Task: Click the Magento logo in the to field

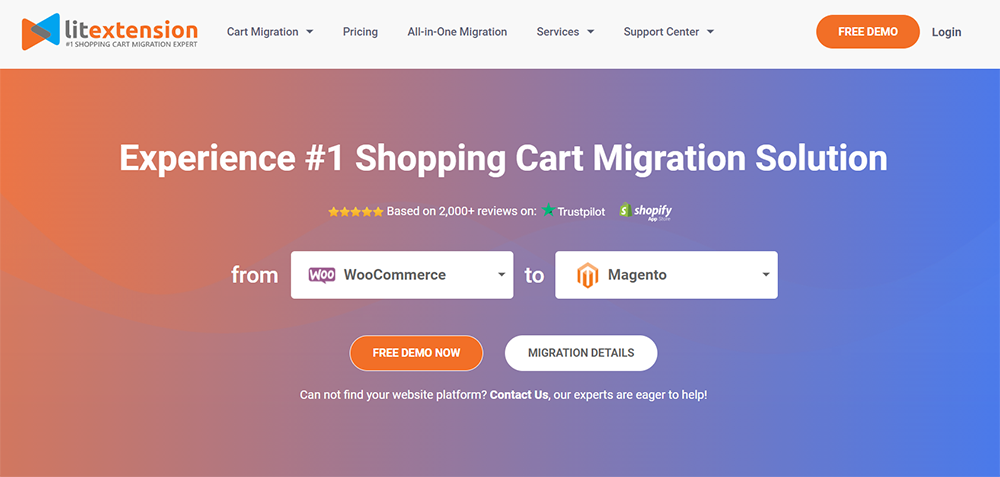Action: click(587, 275)
